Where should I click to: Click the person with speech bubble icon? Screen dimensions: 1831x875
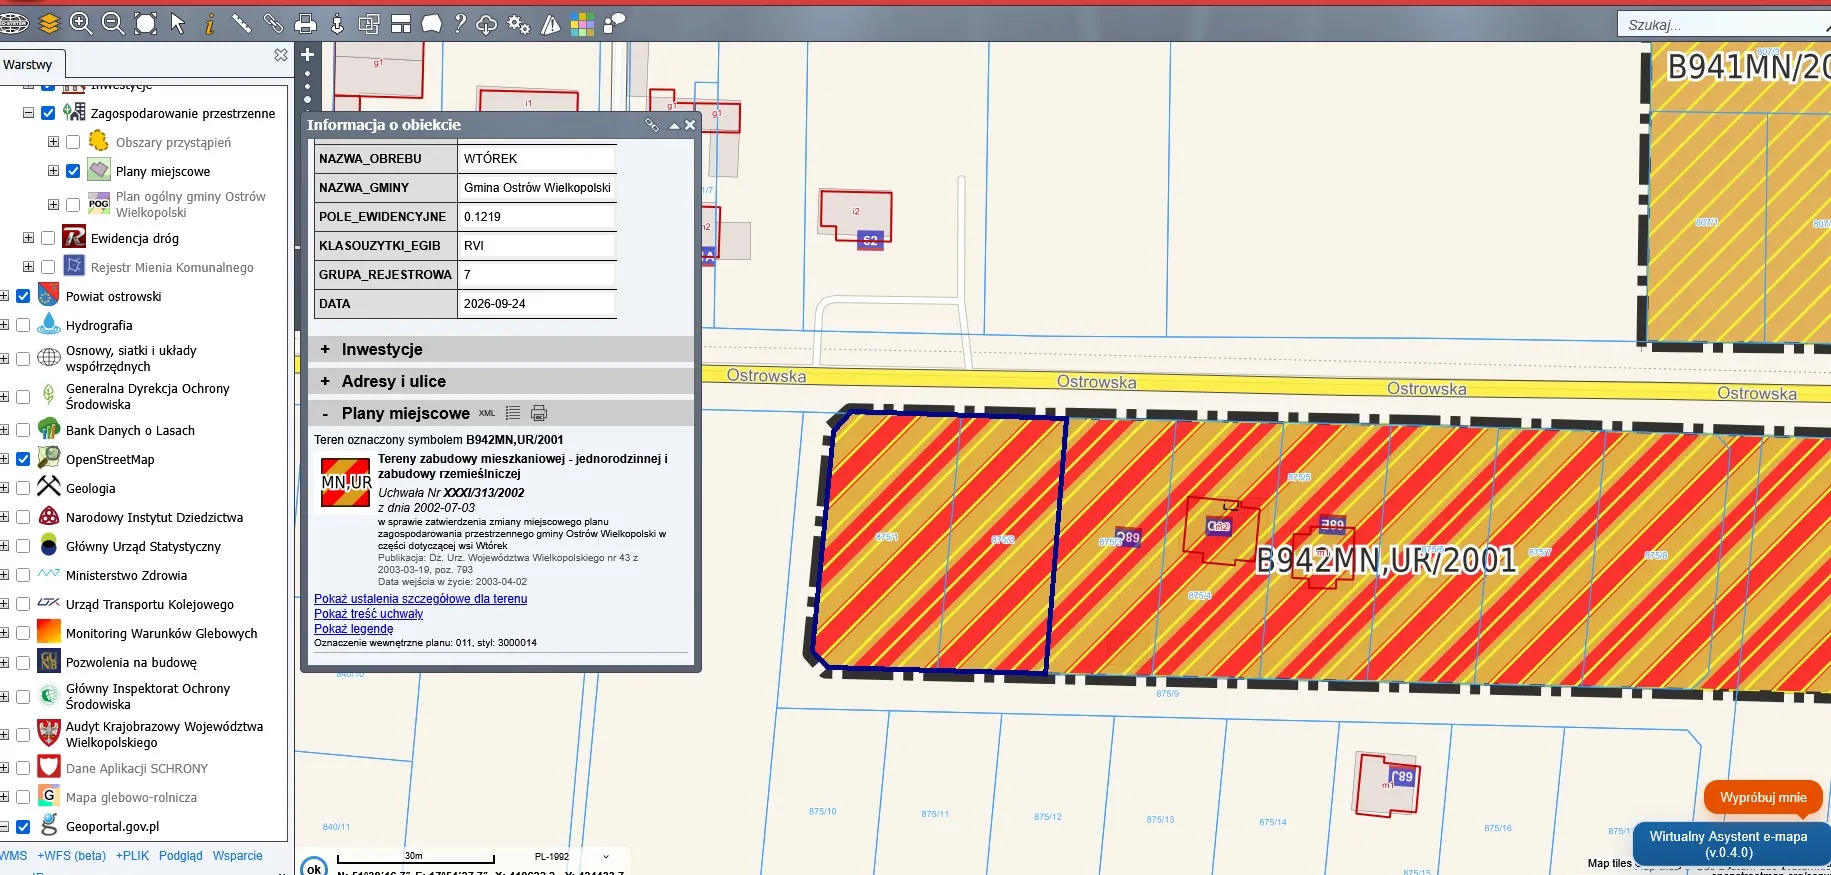coord(614,23)
